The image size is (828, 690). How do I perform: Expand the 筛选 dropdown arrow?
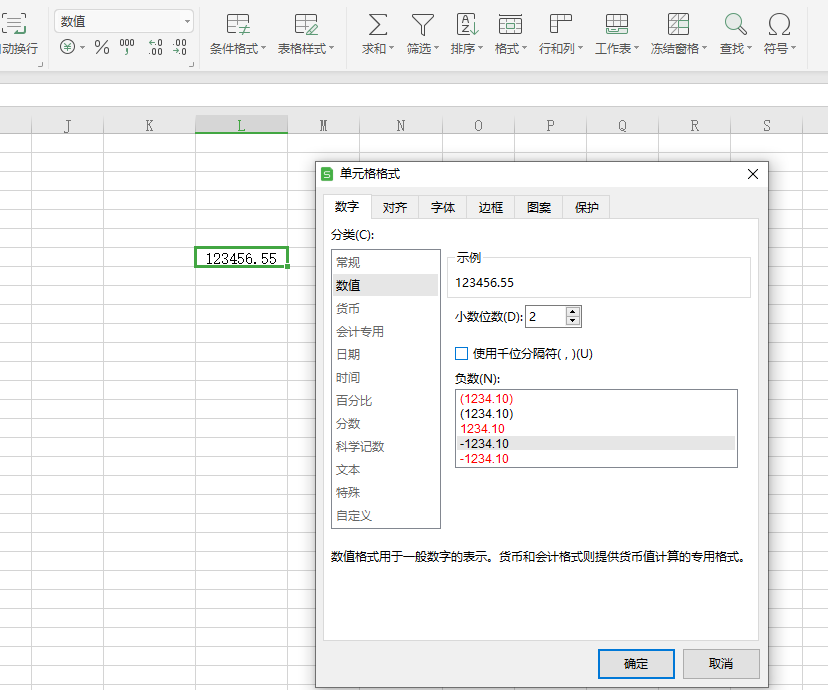(436, 49)
